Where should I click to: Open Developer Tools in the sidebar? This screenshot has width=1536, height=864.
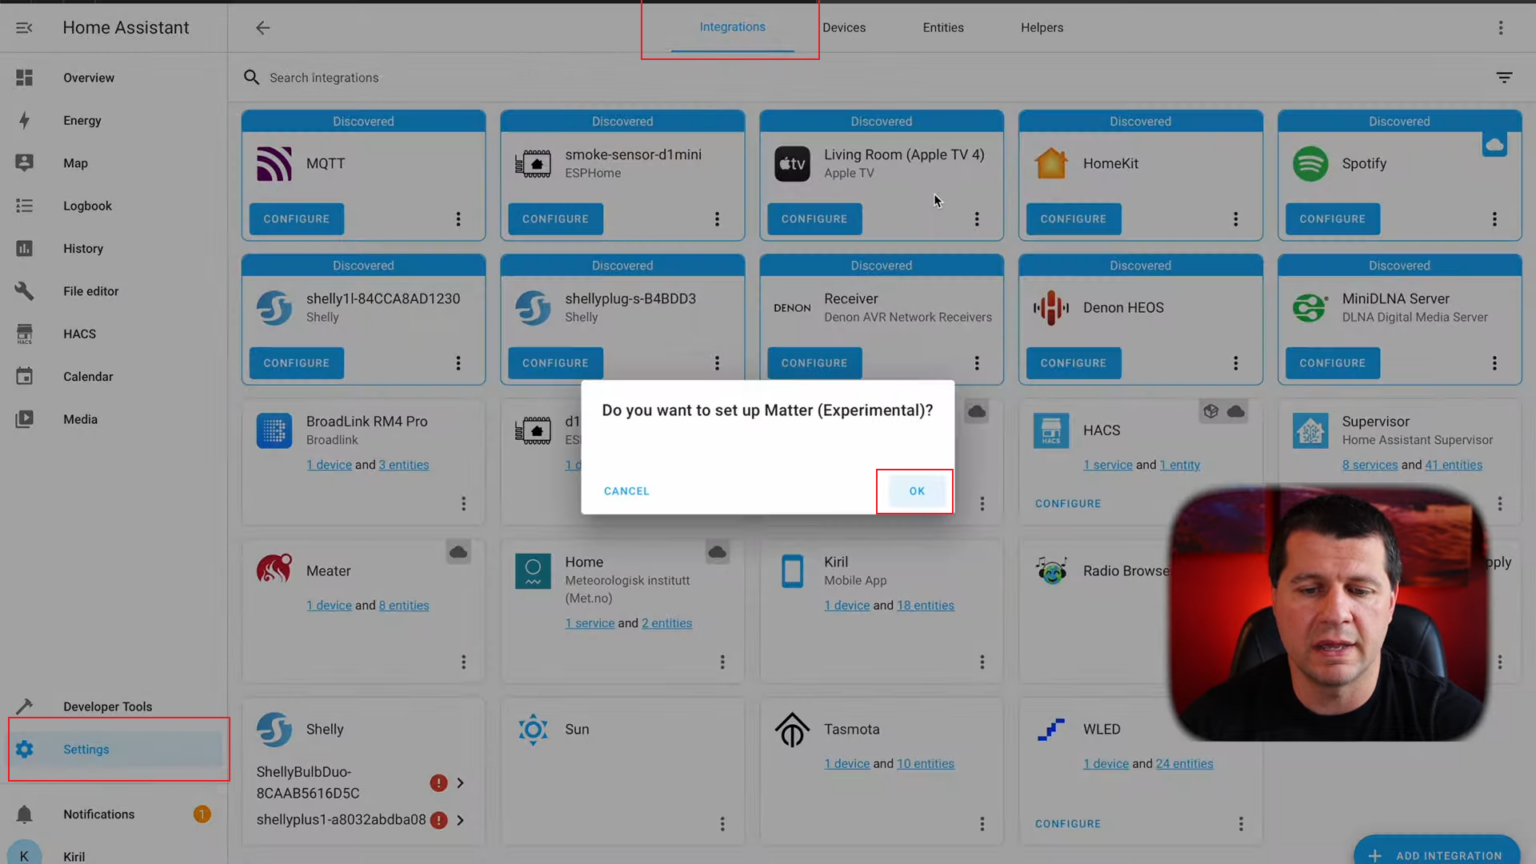107,706
